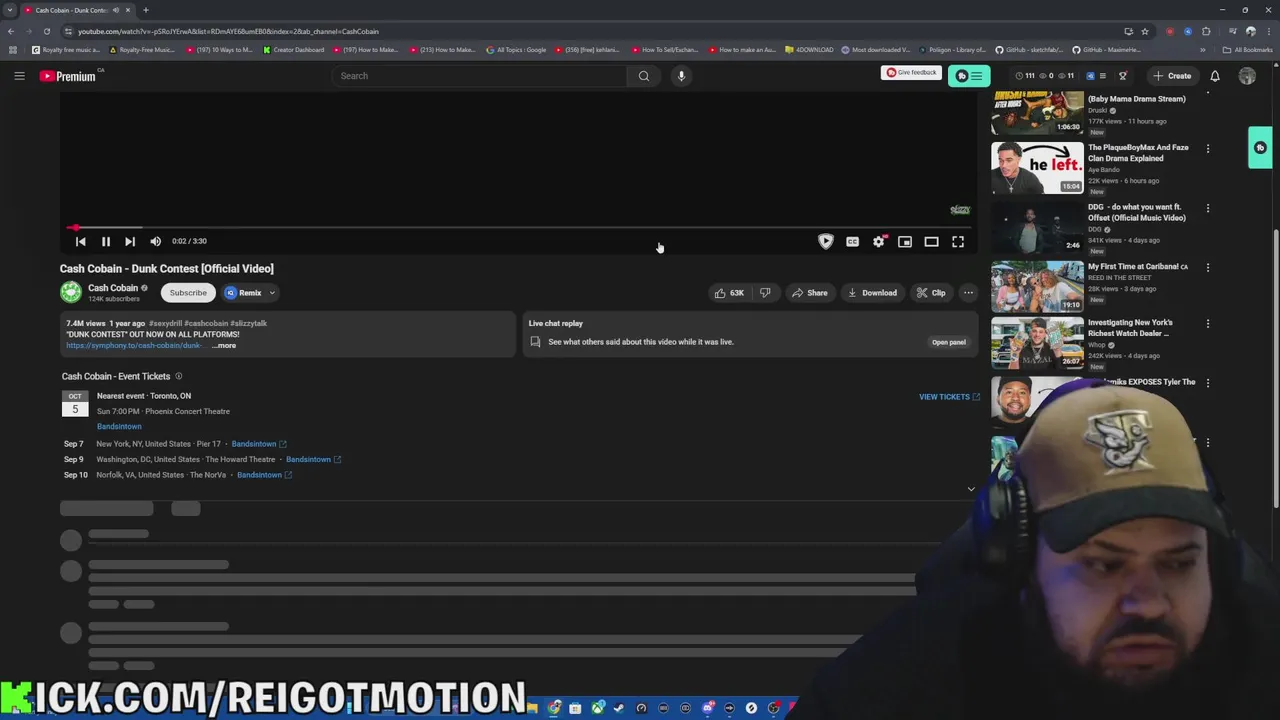Expand event tickets list chevron

[971, 490]
